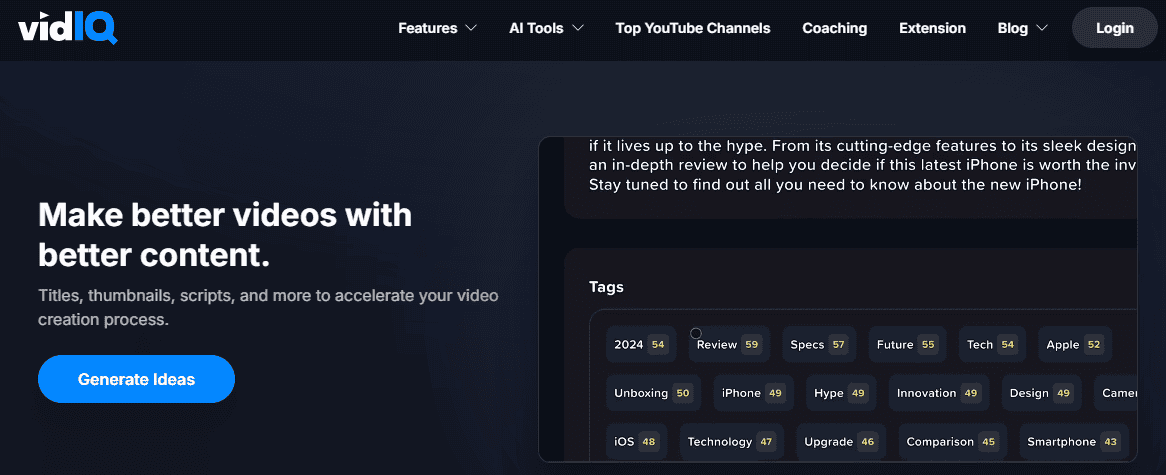Viewport: 1166px width, 475px height.
Task: Expand the Features dropdown menu
Action: [437, 28]
